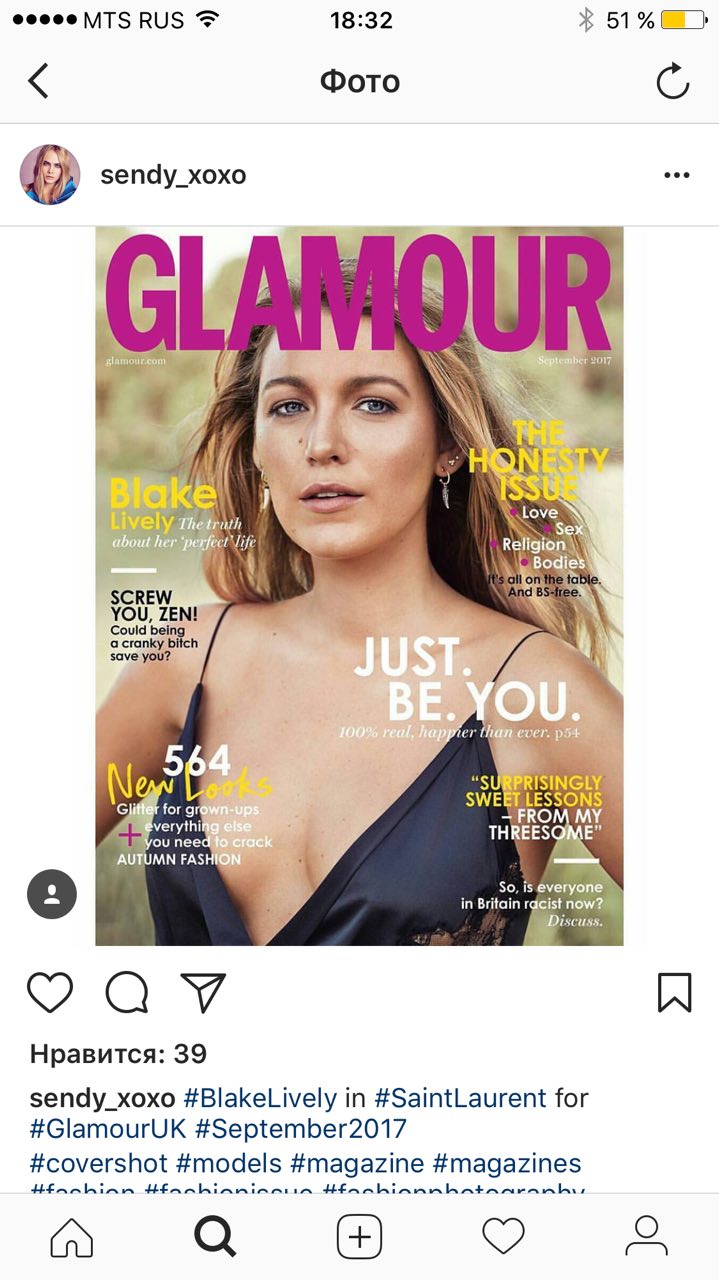Image resolution: width=719 pixels, height=1280 pixels.
Task: Refresh the photo with reload icon
Action: (x=673, y=81)
